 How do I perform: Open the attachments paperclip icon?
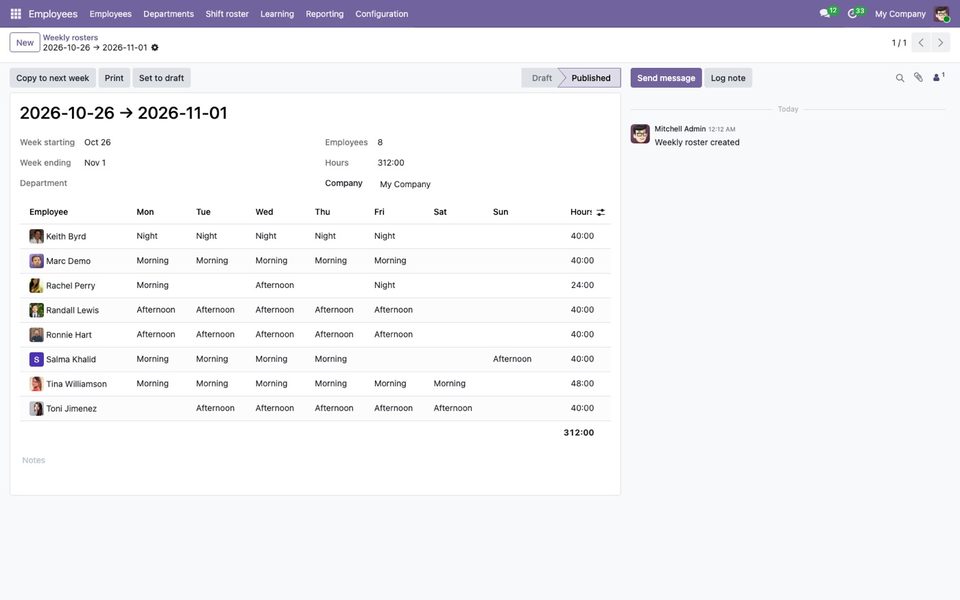pos(918,78)
